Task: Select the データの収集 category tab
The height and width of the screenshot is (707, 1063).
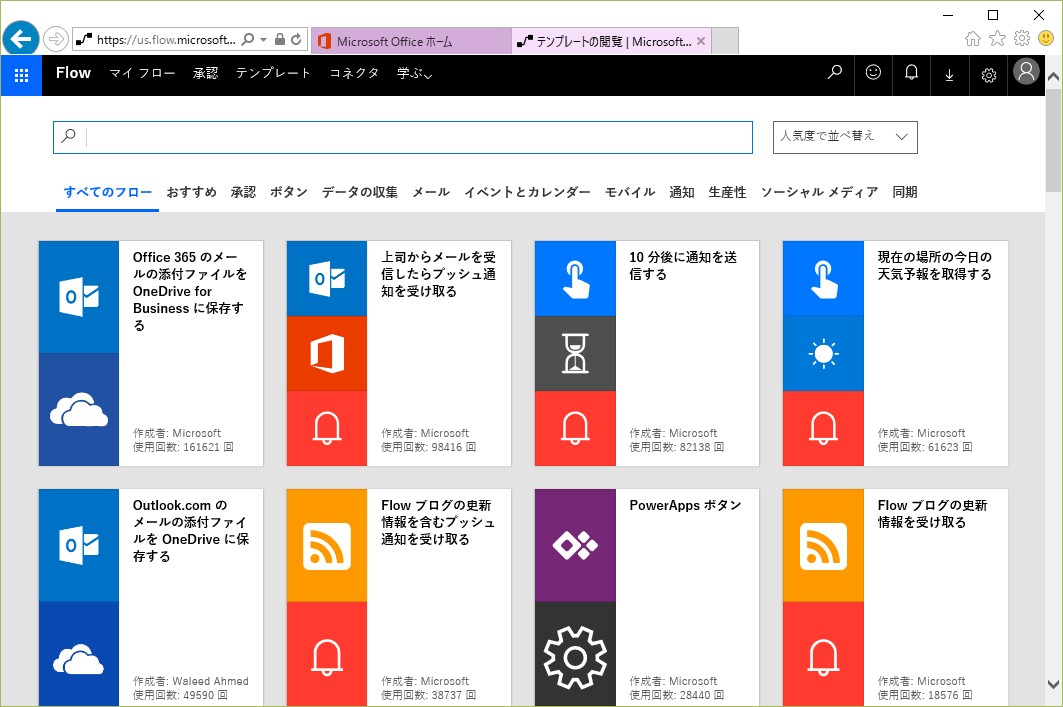Action: (x=360, y=193)
